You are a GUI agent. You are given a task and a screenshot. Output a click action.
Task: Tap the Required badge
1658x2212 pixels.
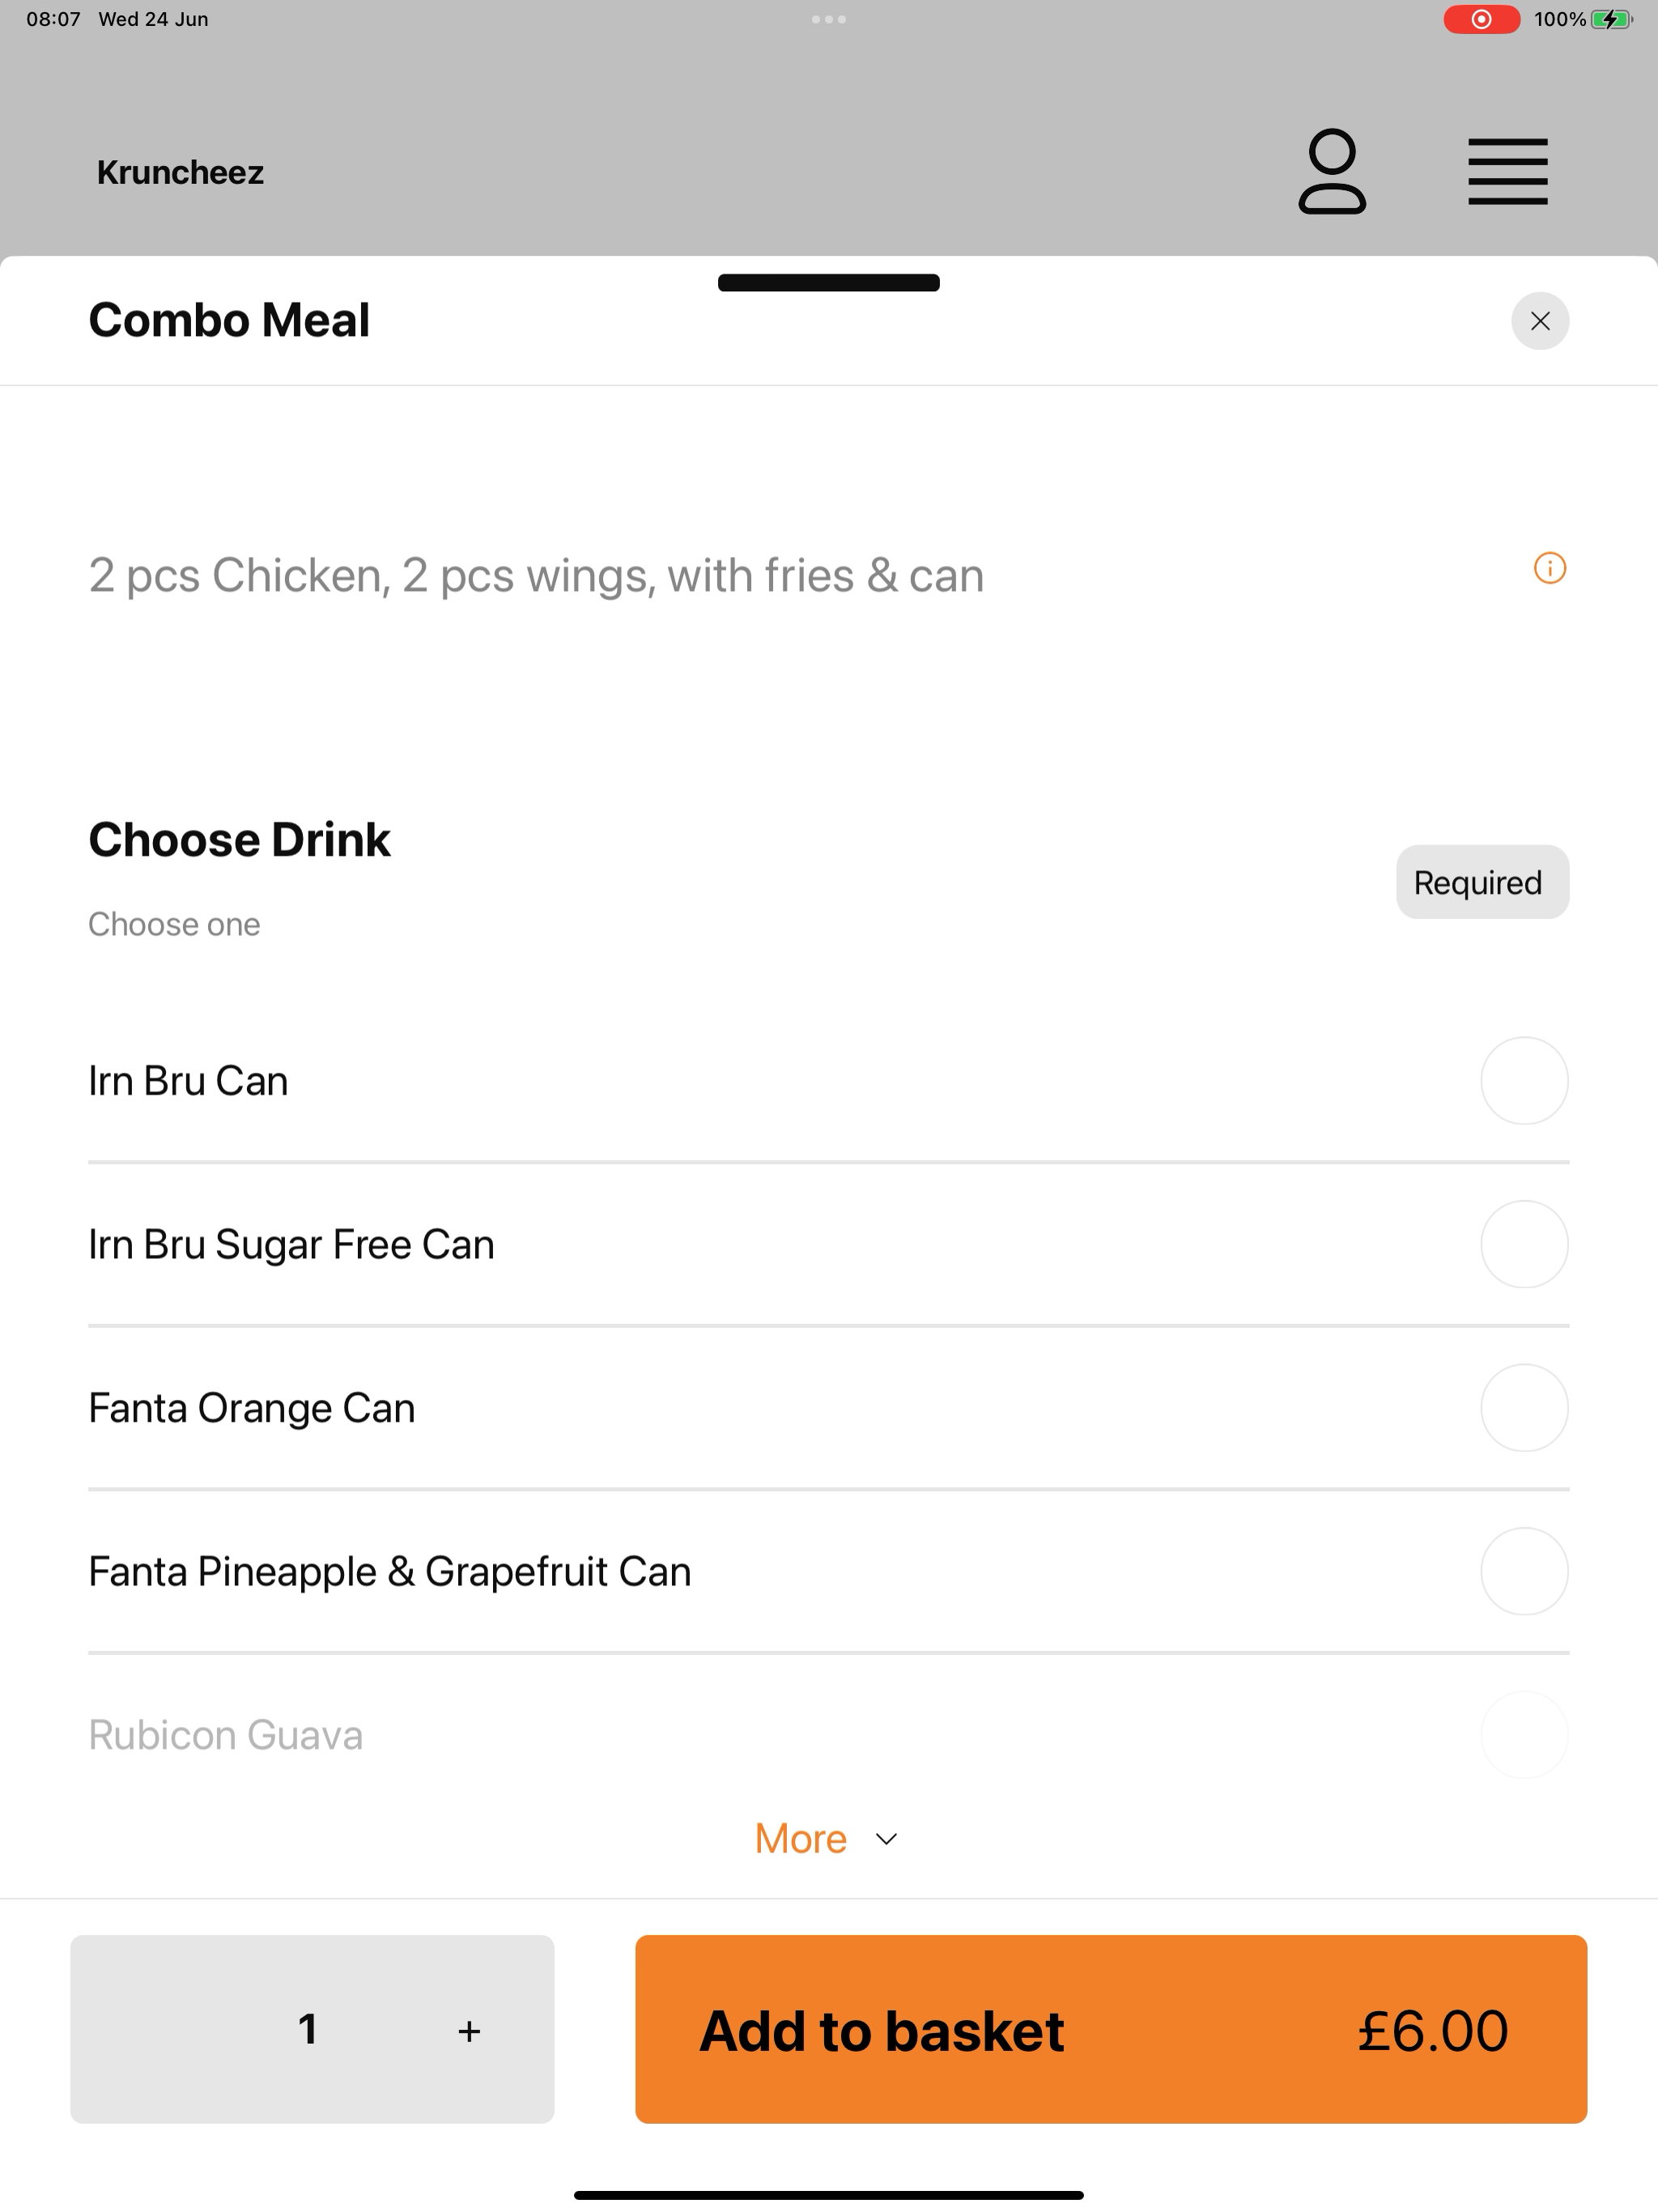point(1482,882)
